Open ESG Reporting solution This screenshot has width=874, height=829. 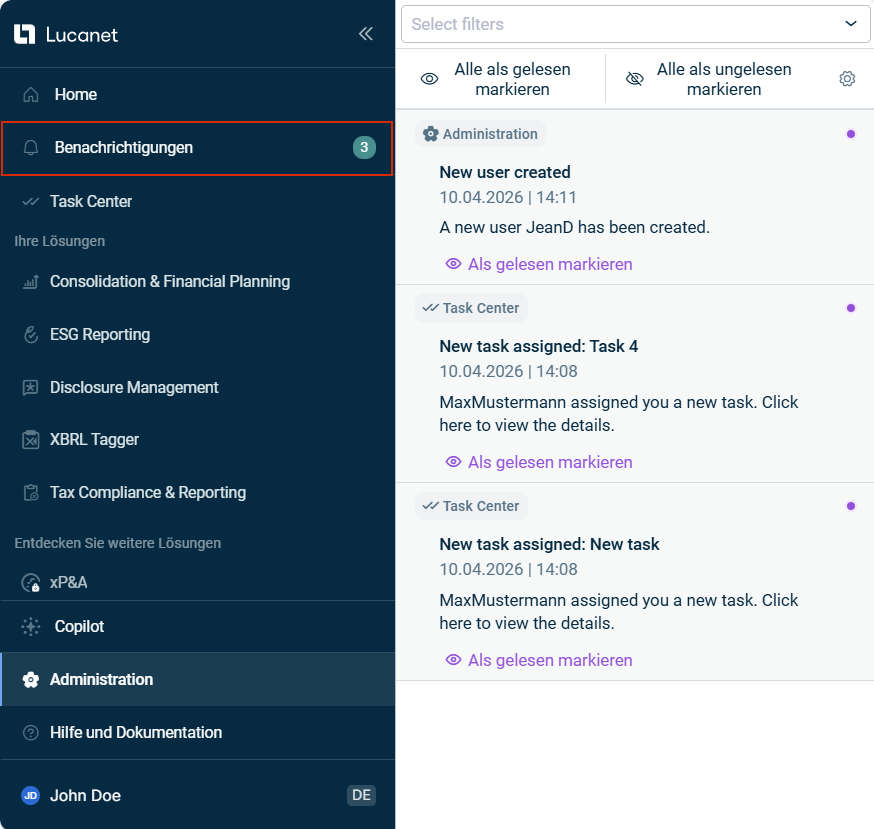[x=197, y=334]
